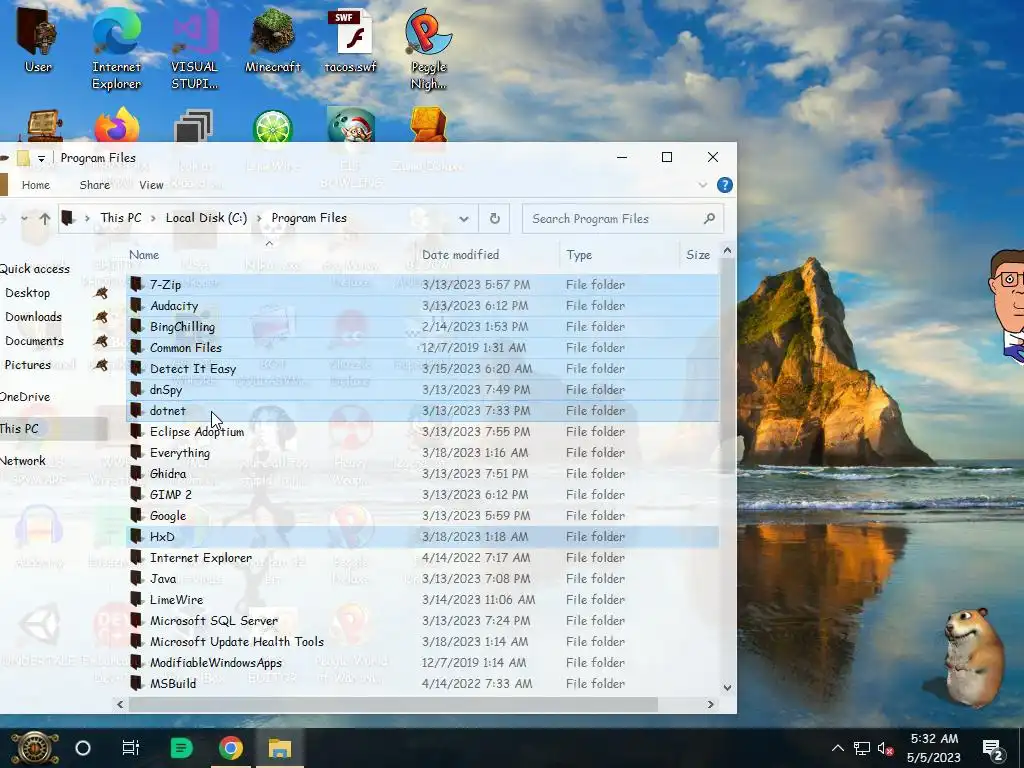Launch Peggle Nights desktop shortcut
The image size is (1024, 768).
click(428, 47)
